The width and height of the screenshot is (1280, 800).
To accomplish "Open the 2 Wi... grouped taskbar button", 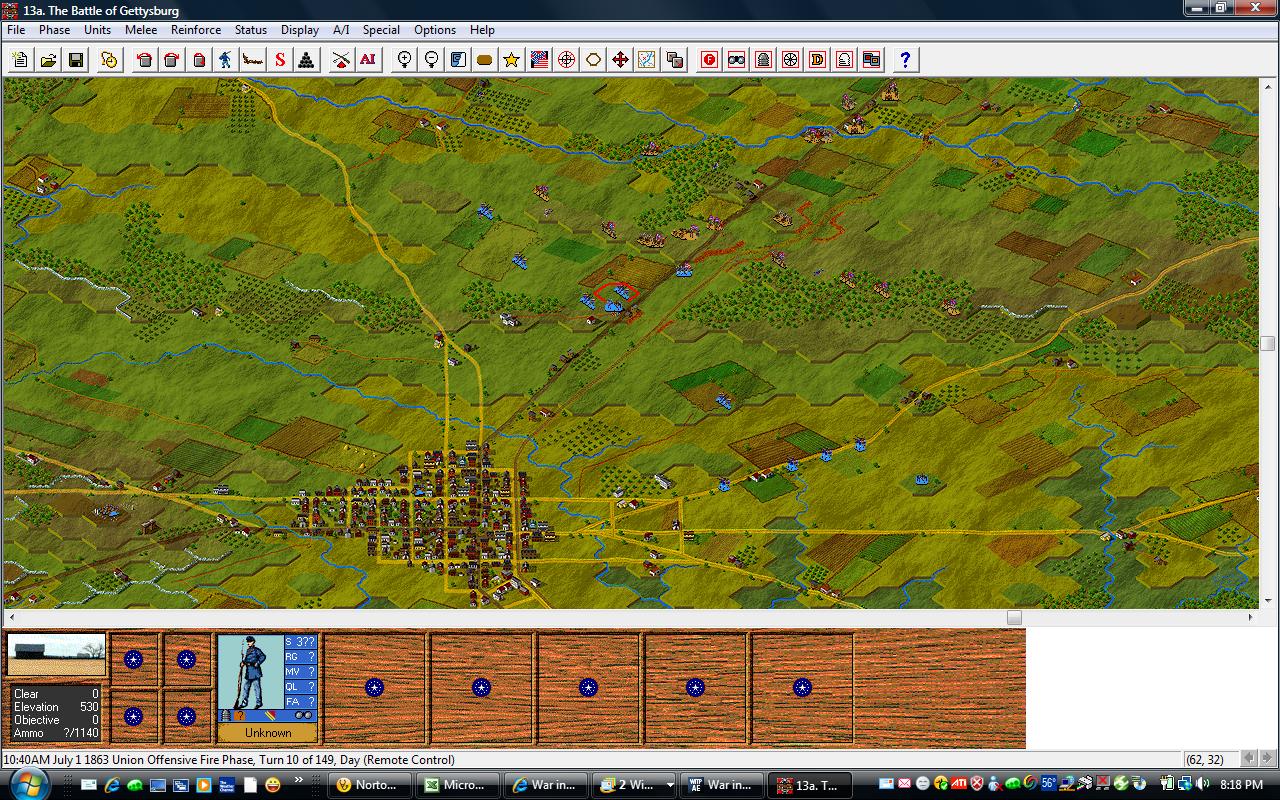I will pos(634,785).
